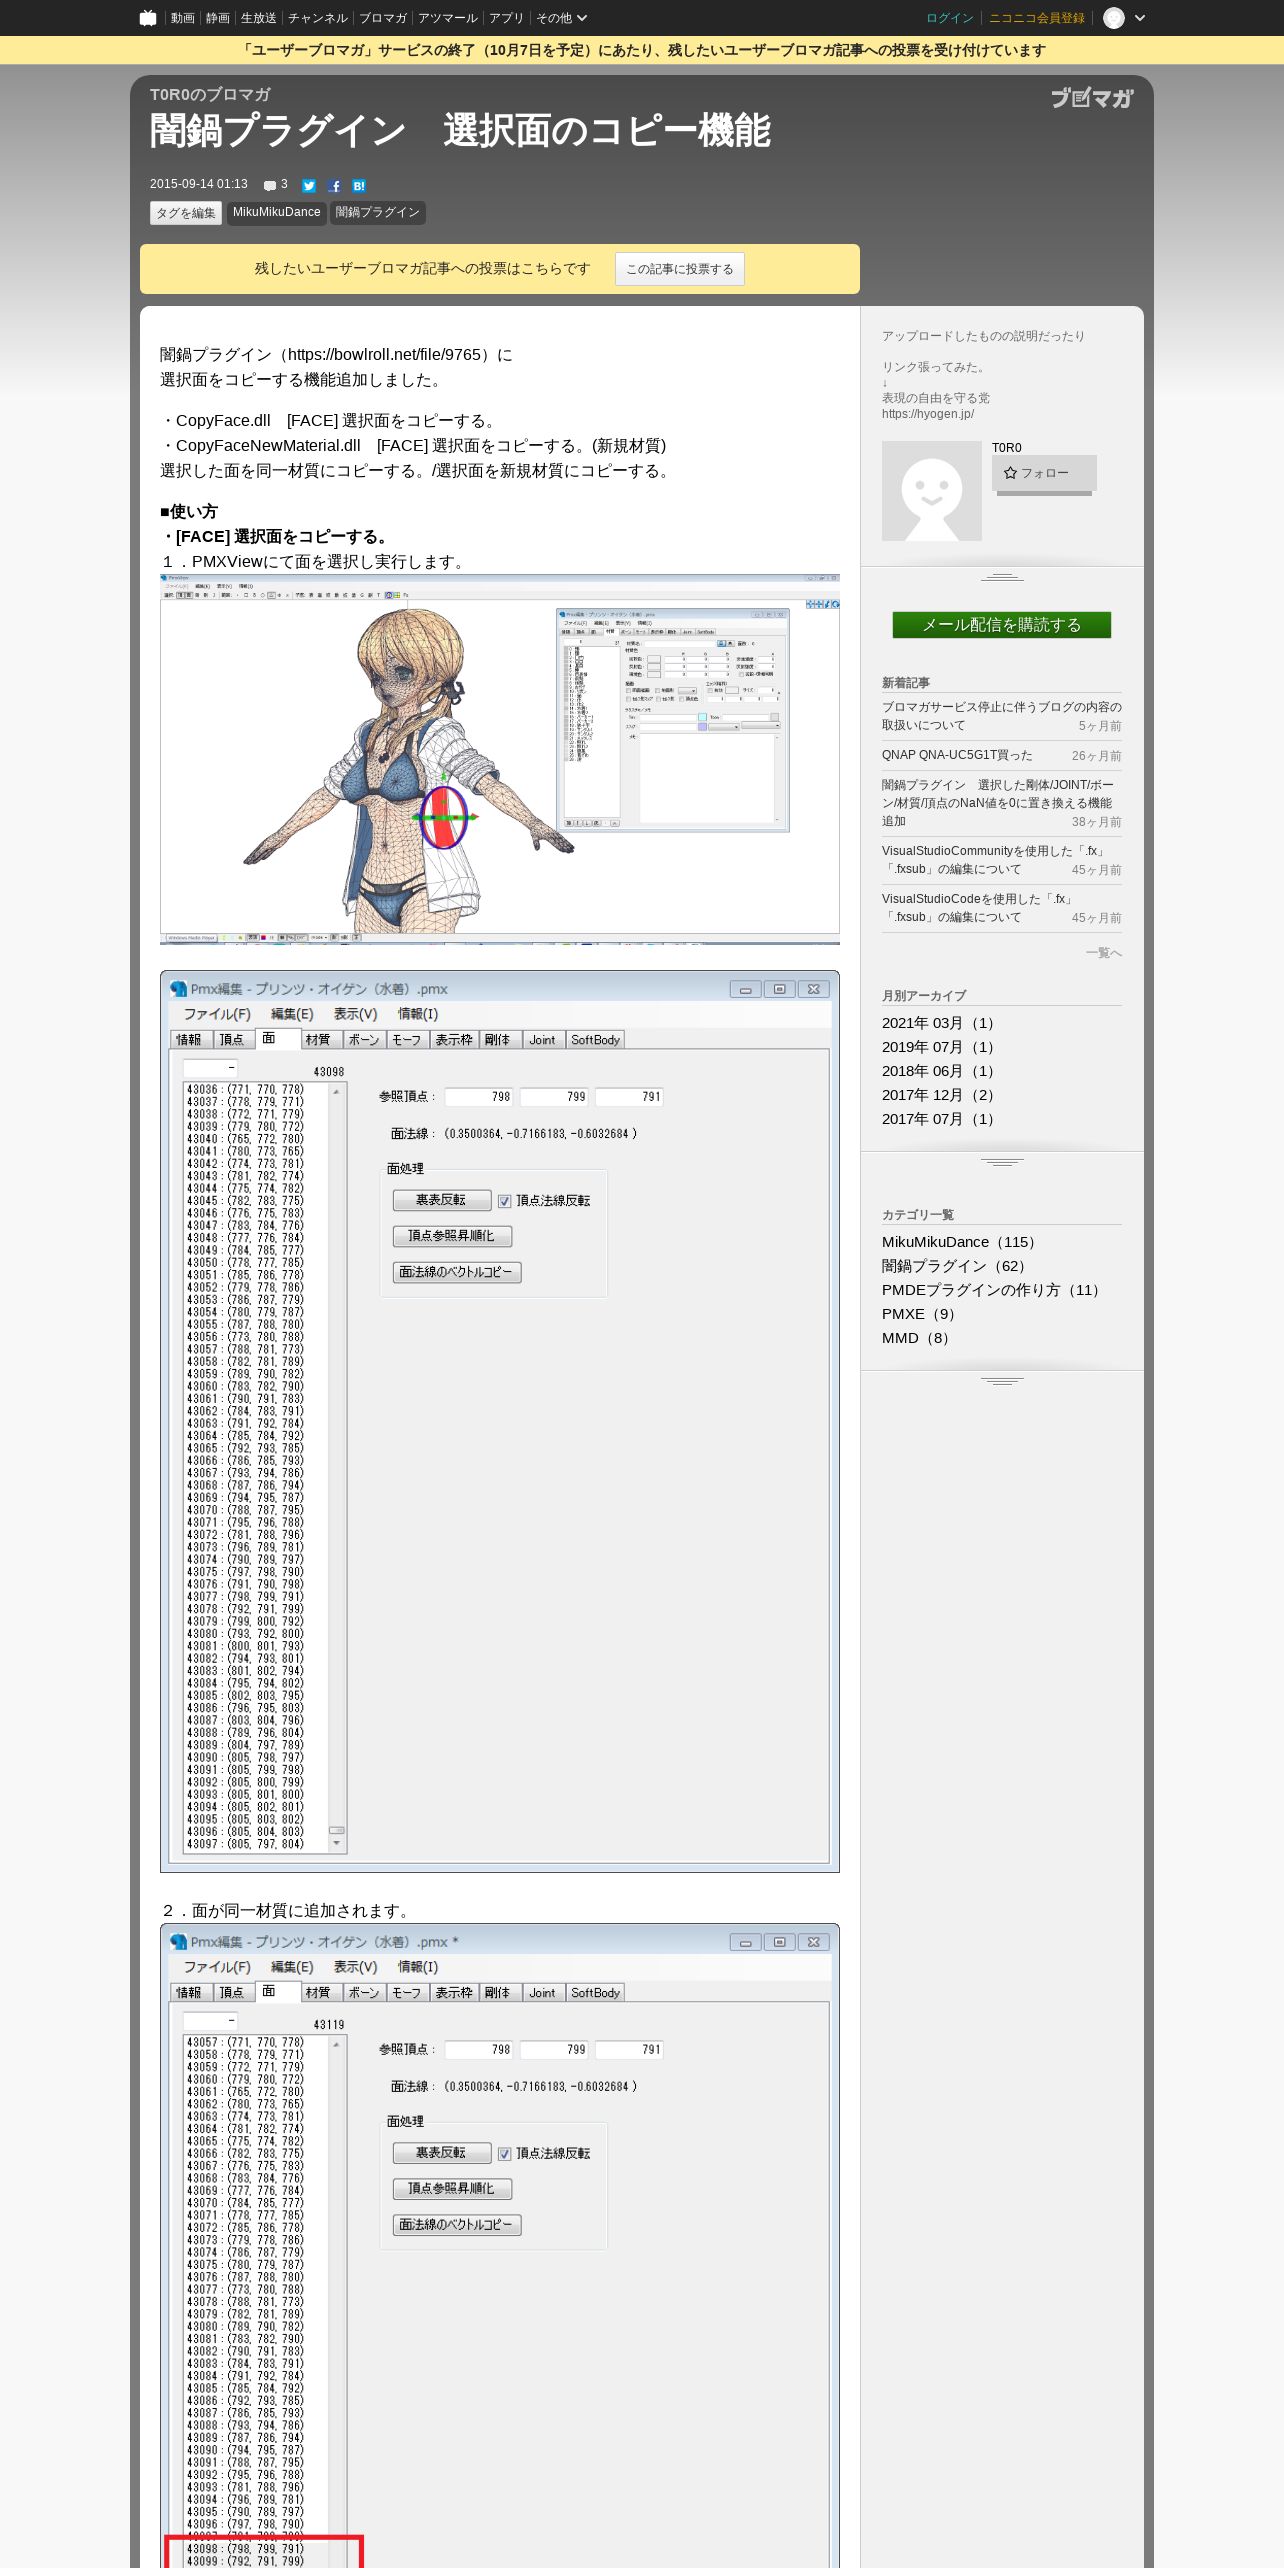Click the メール配信を購読する button
The image size is (1284, 2568).
point(1002,625)
